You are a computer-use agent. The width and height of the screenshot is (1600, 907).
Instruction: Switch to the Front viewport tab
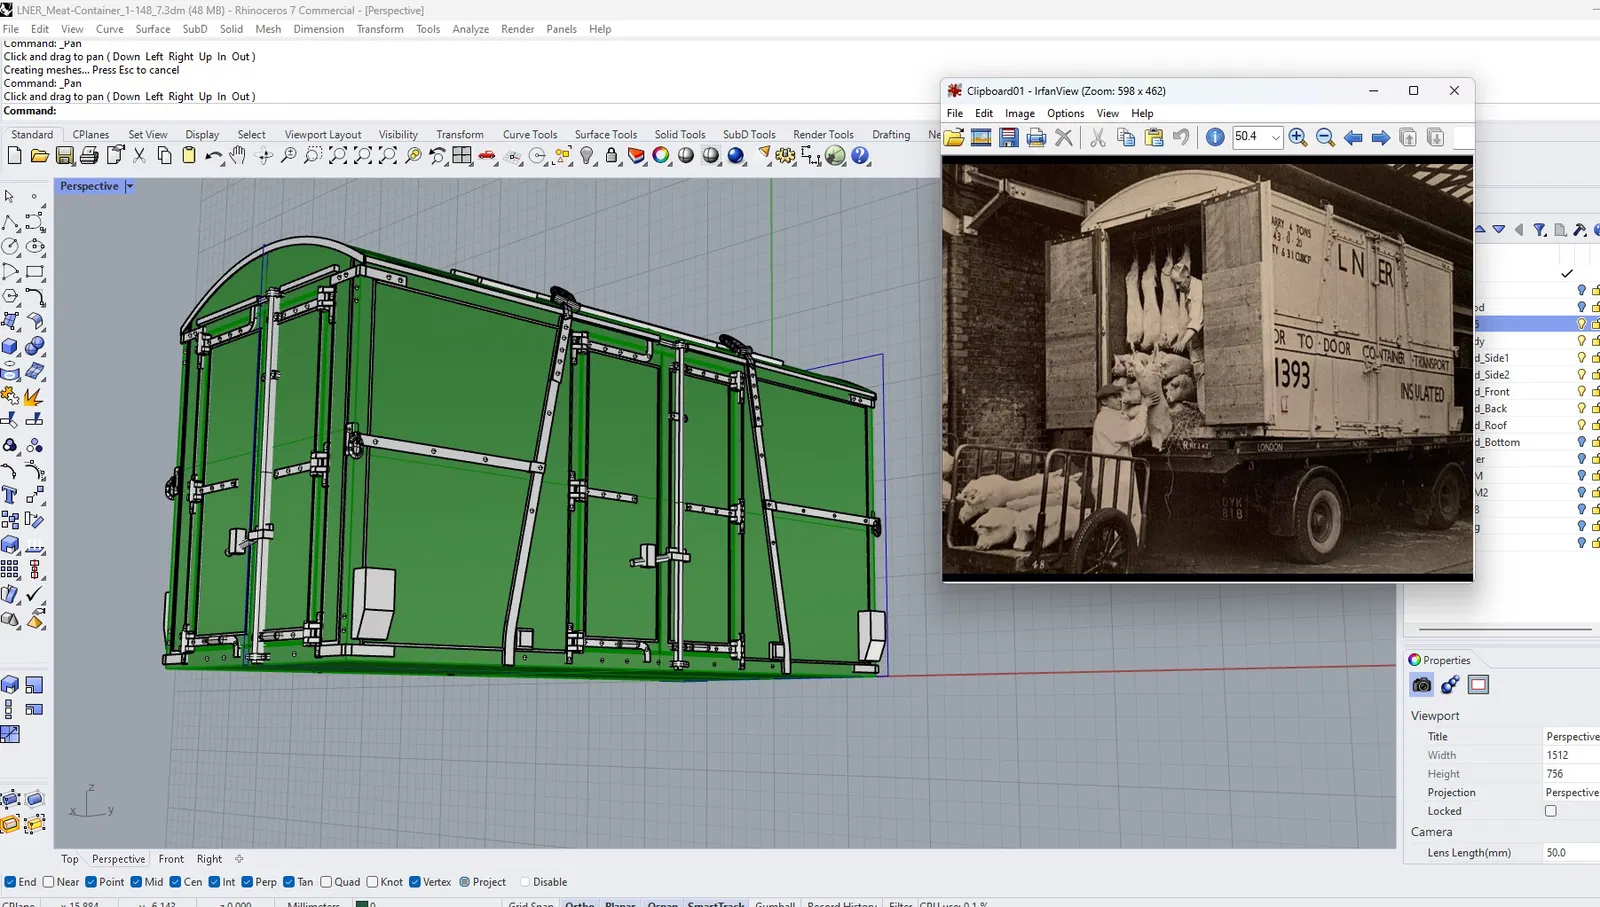[x=171, y=859]
